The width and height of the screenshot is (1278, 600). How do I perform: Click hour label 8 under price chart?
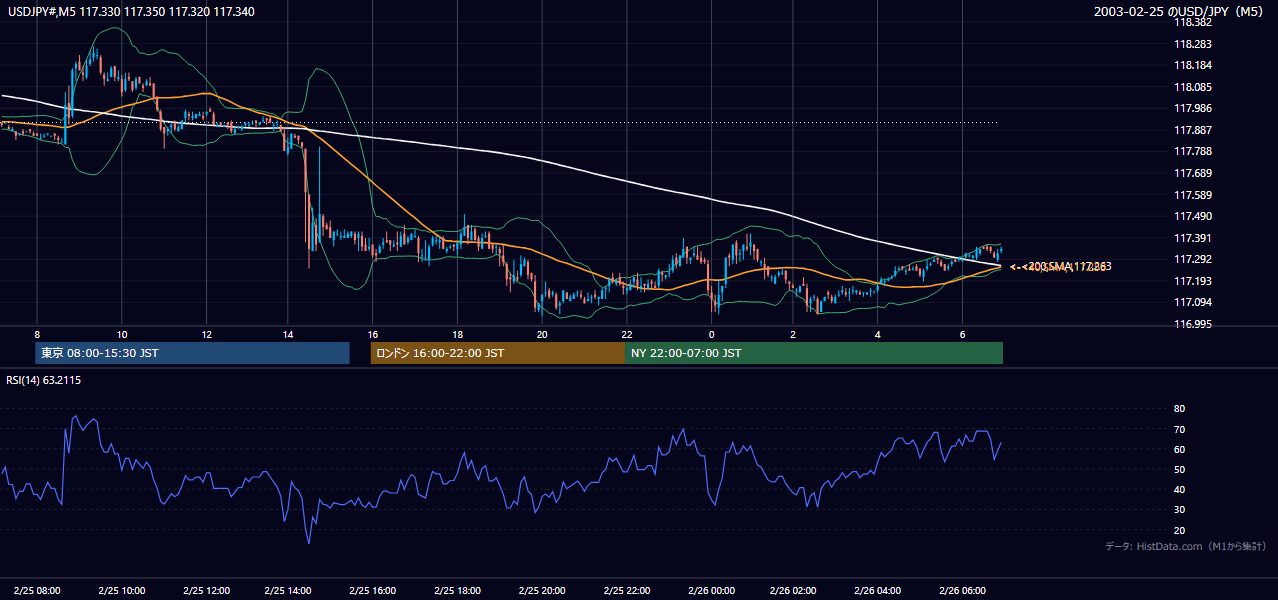(x=37, y=334)
